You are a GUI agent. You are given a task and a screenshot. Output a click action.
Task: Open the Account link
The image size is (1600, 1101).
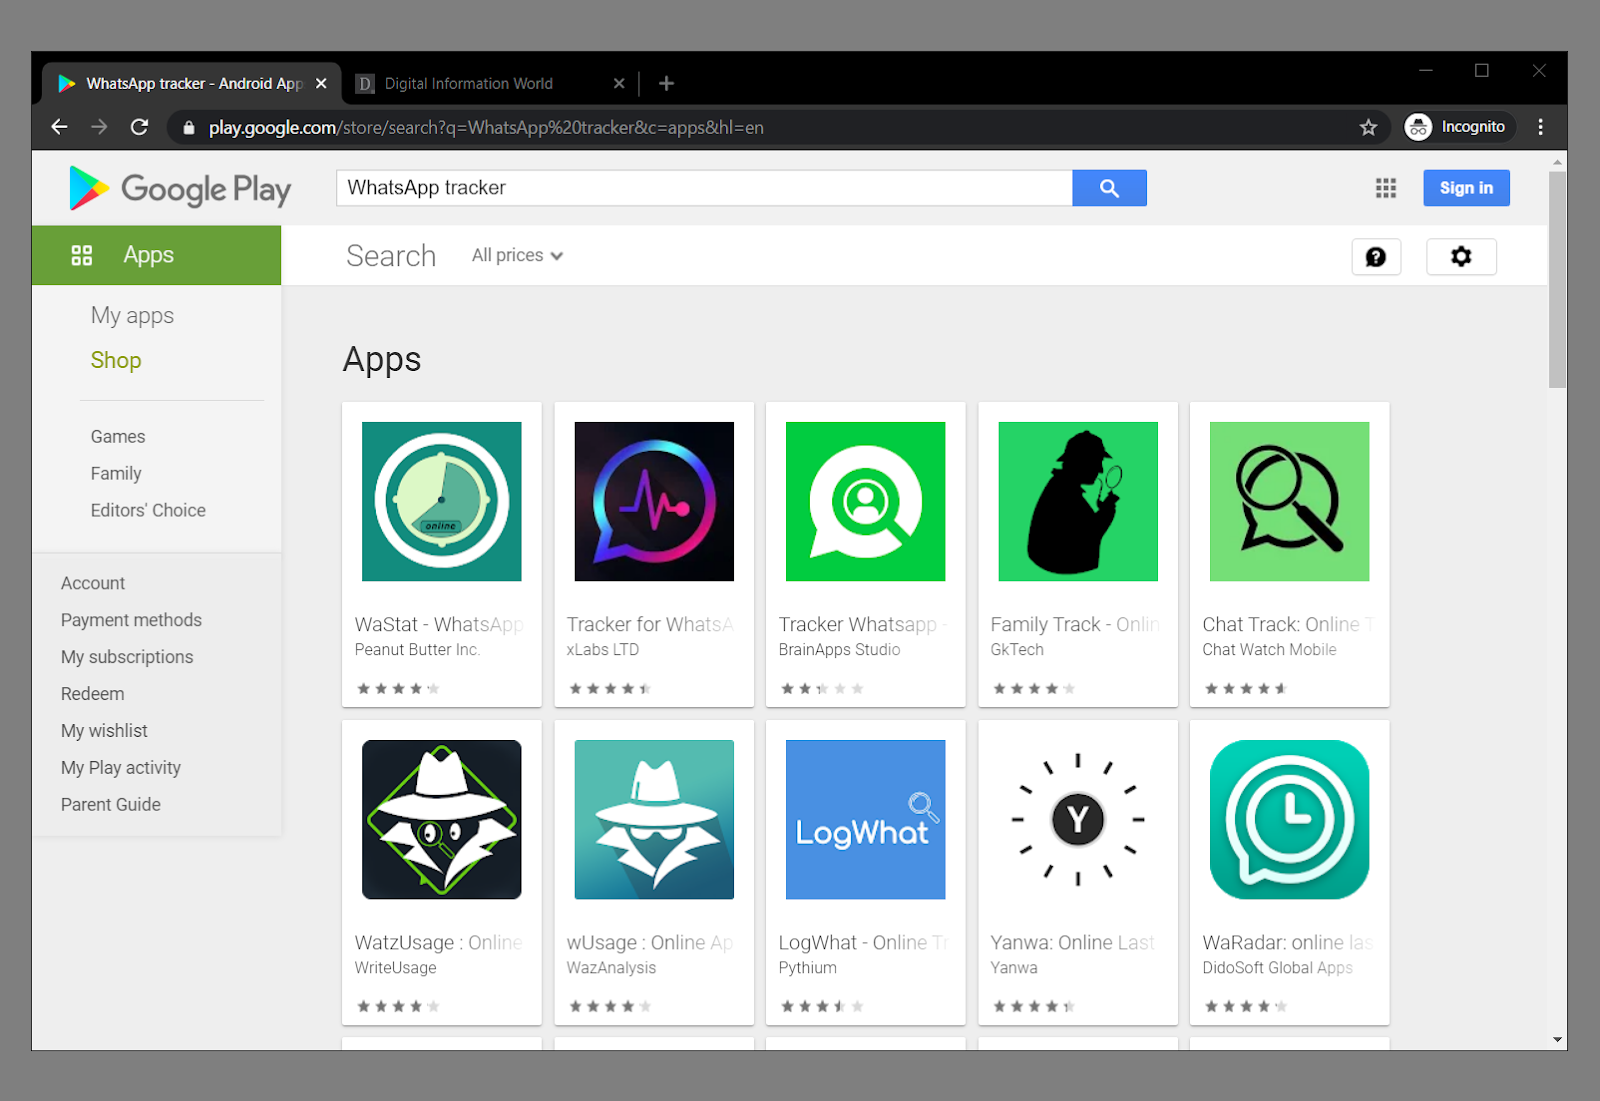click(93, 583)
